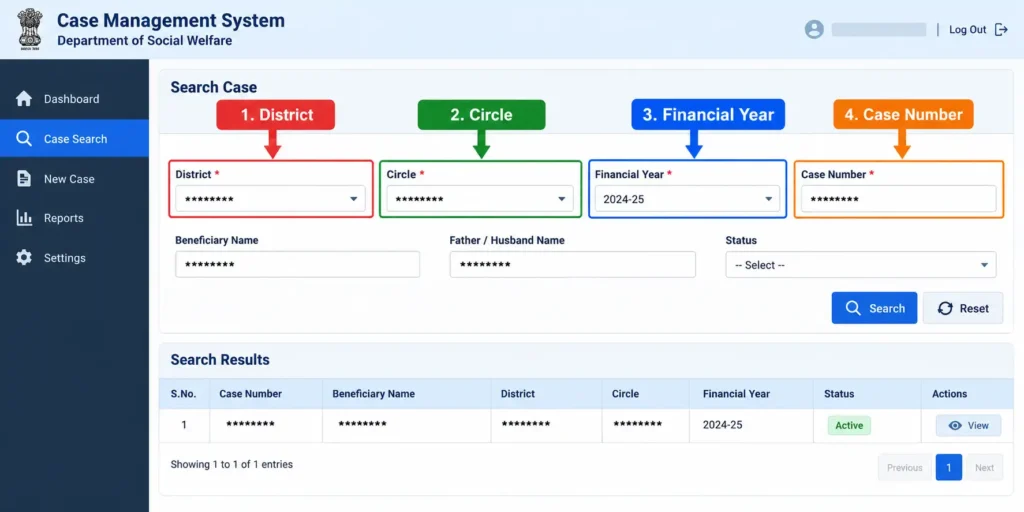The image size is (1024, 512).
Task: Click the Reports bar chart icon
Action: pyautogui.click(x=24, y=218)
